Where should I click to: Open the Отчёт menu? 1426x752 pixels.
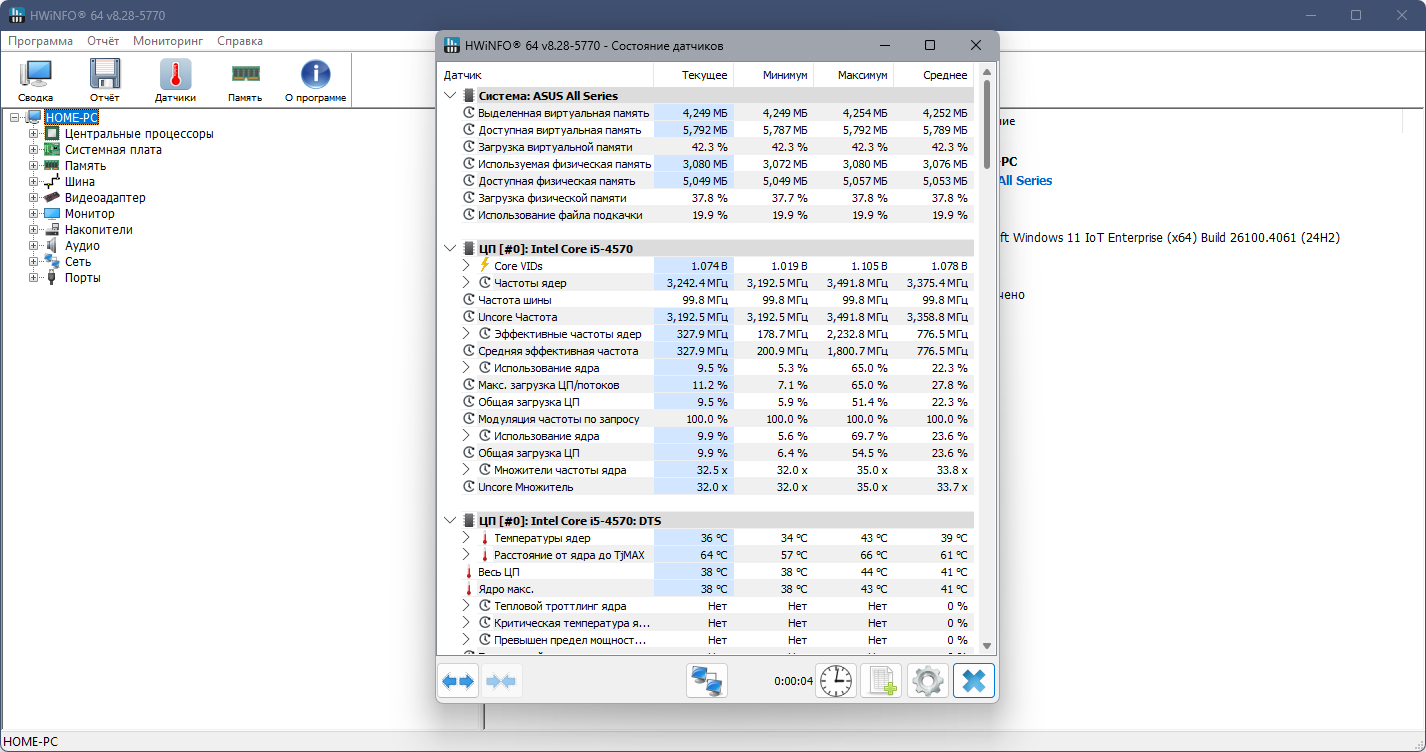(103, 41)
